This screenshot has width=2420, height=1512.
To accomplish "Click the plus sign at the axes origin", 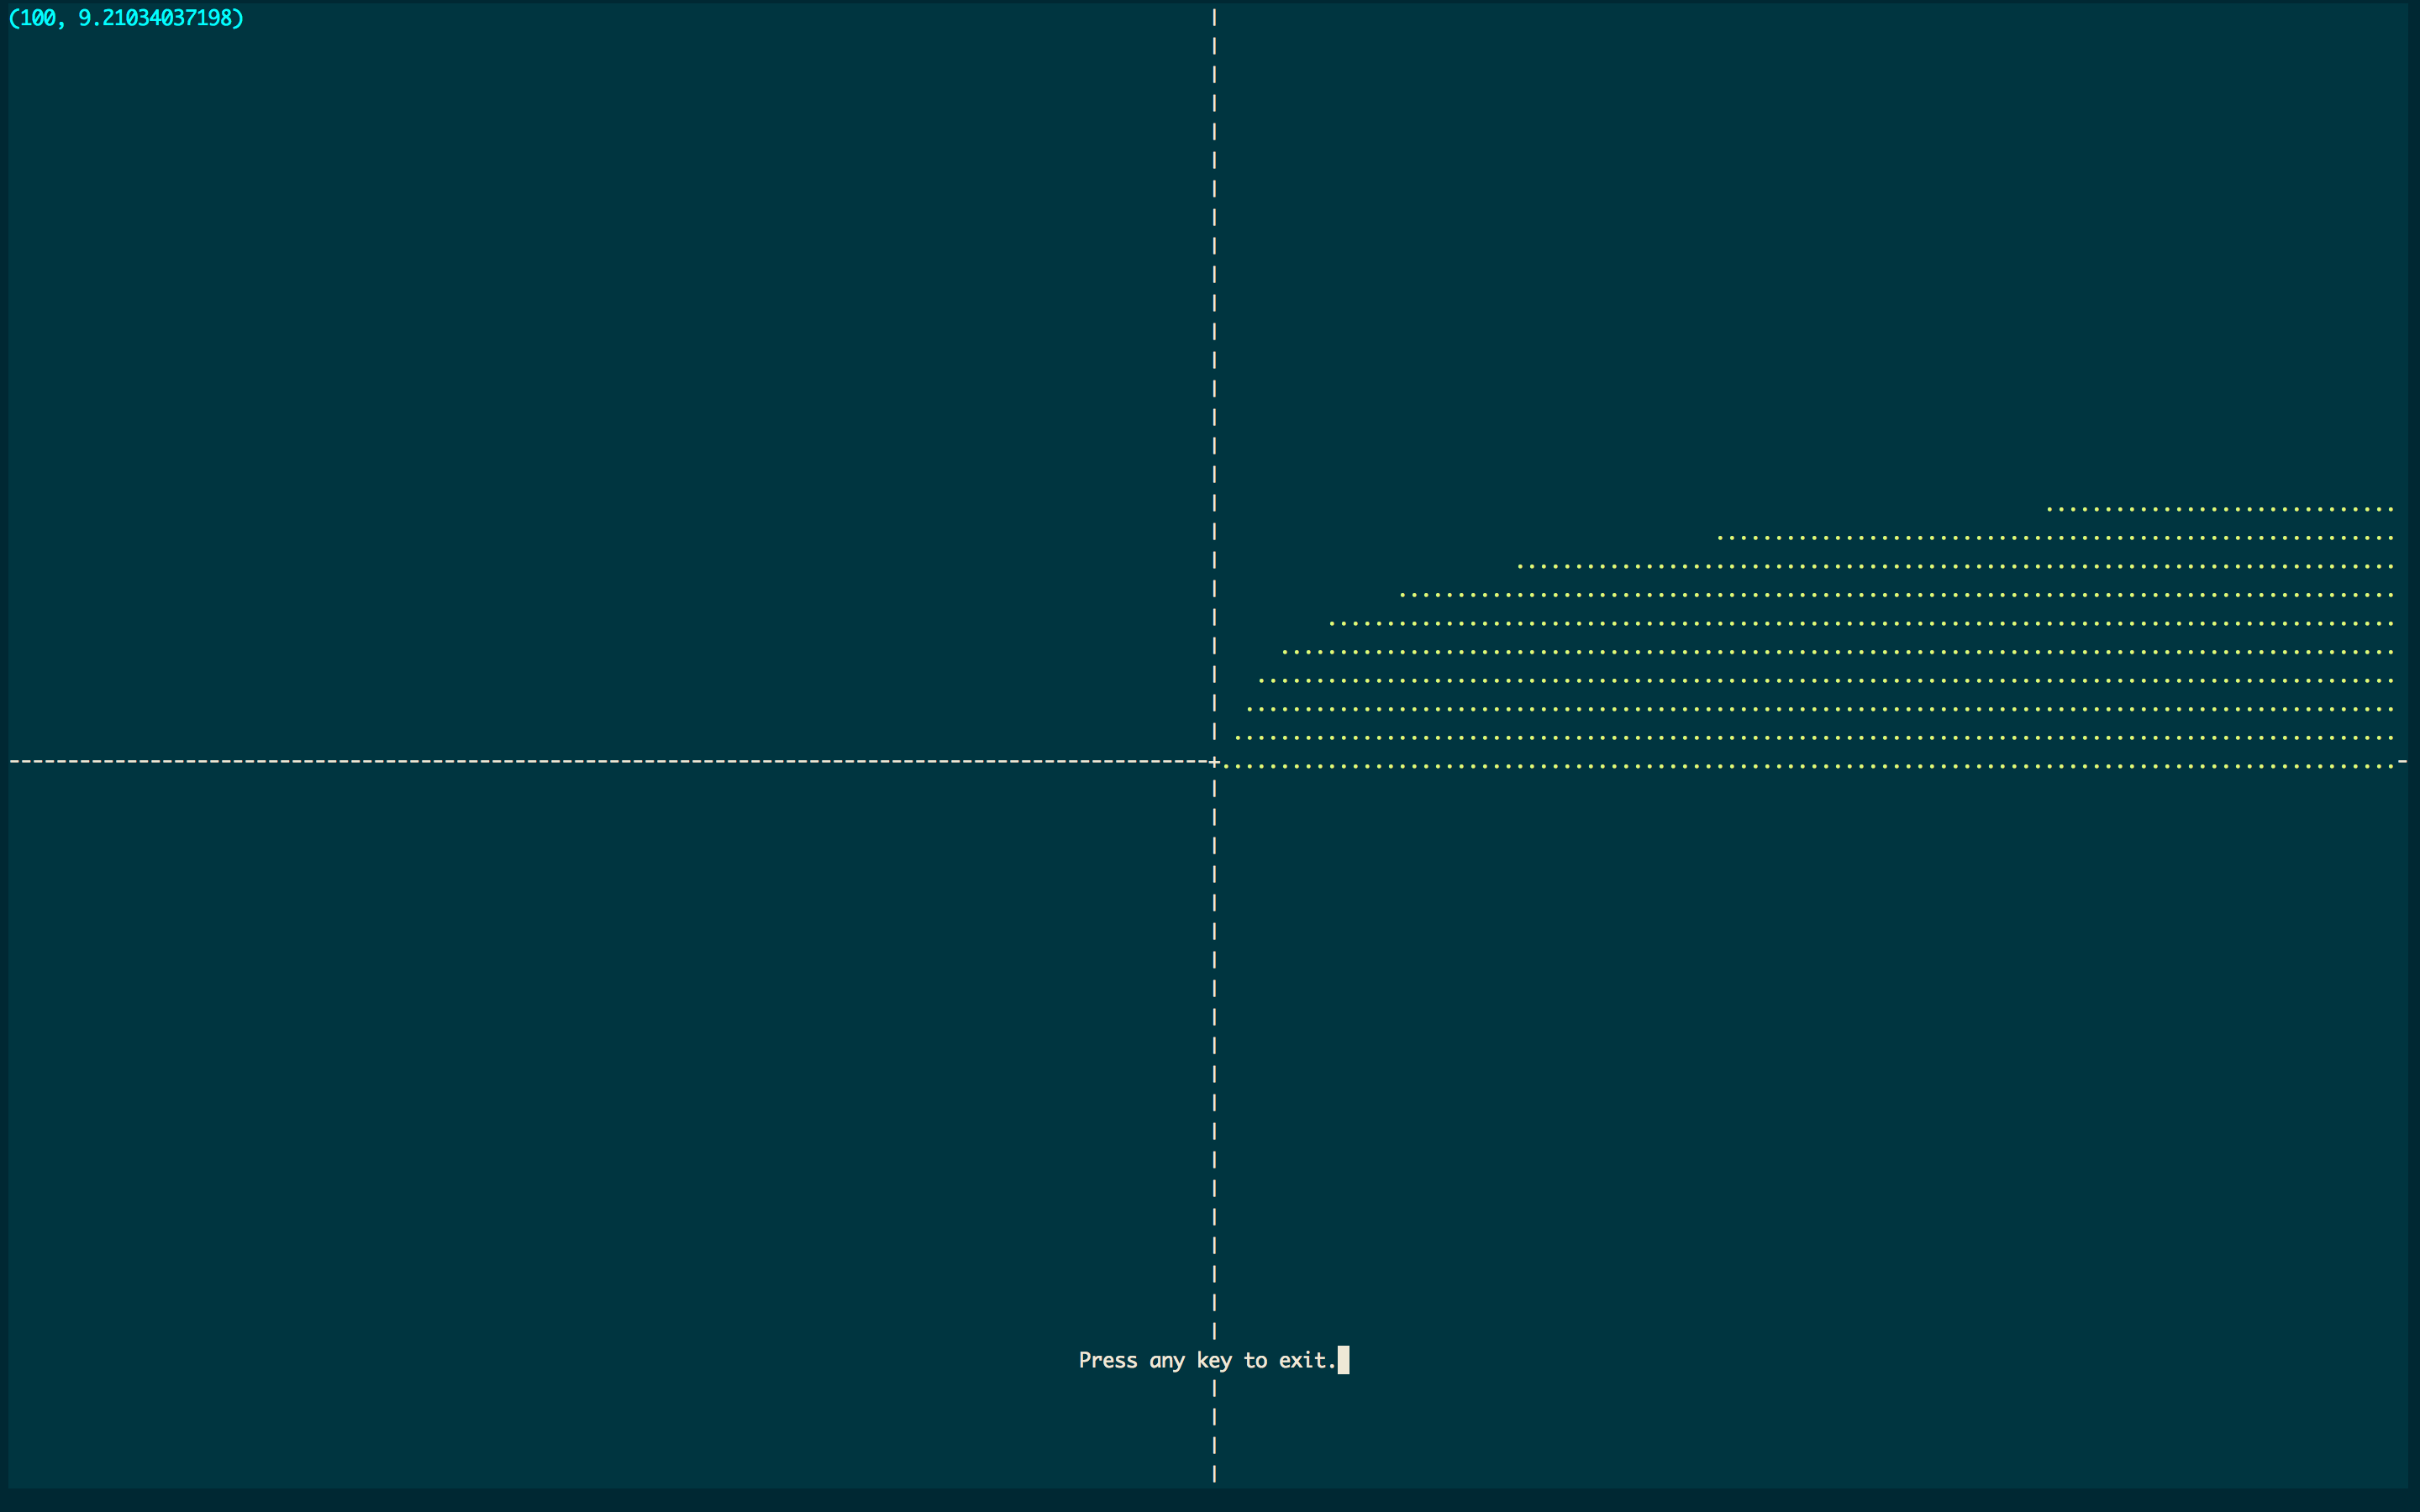I will 1214,762.
